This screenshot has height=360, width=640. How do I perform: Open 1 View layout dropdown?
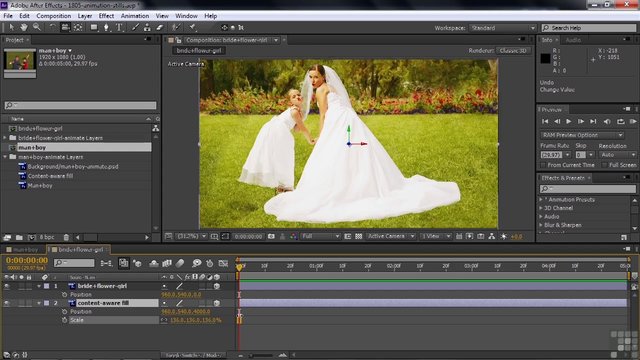coord(436,236)
